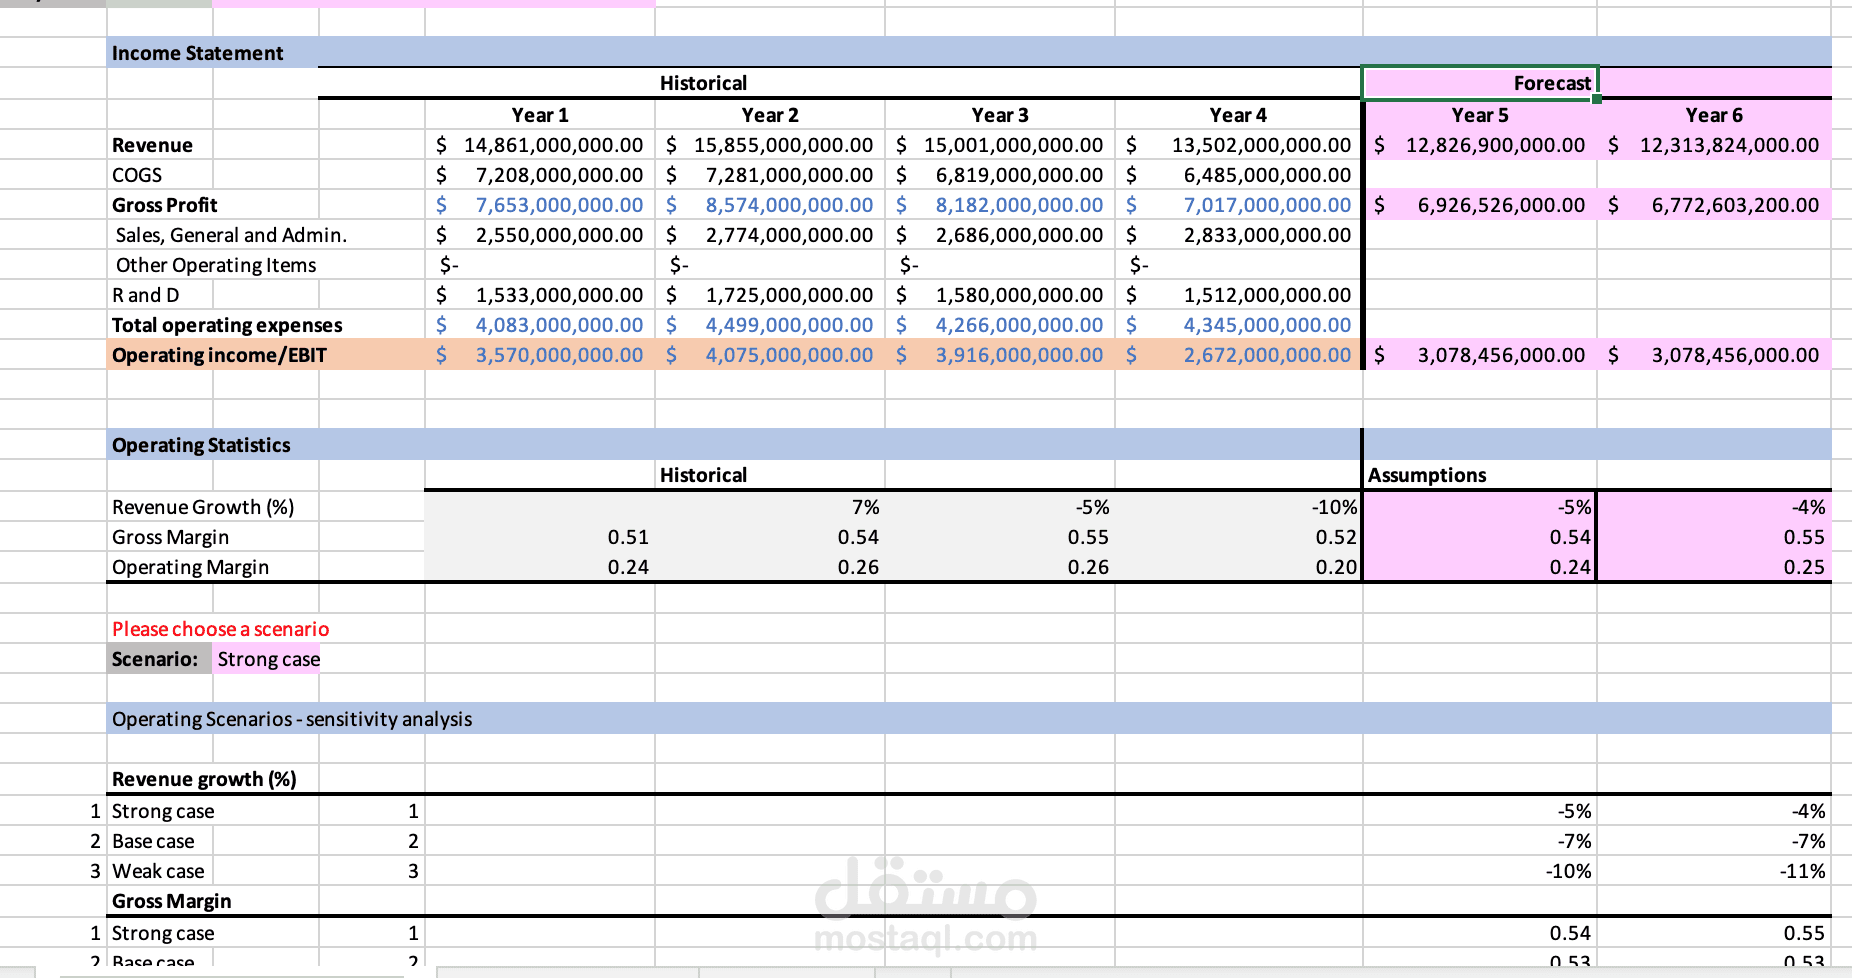Select Year 3 EBIT value 3,916,000,000.00
The height and width of the screenshot is (978, 1852).
pyautogui.click(x=1000, y=355)
